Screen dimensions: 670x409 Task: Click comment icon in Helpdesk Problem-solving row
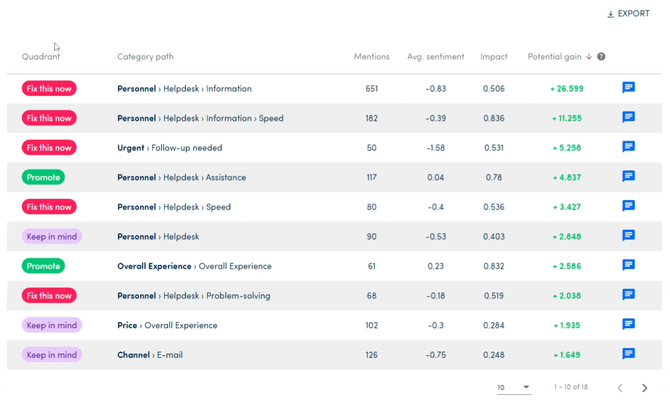click(628, 295)
